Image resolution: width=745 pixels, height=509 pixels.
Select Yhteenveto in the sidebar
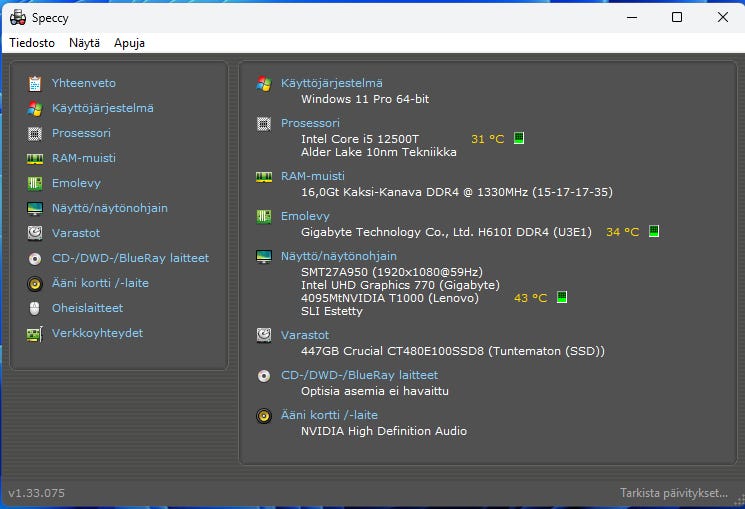(x=84, y=83)
